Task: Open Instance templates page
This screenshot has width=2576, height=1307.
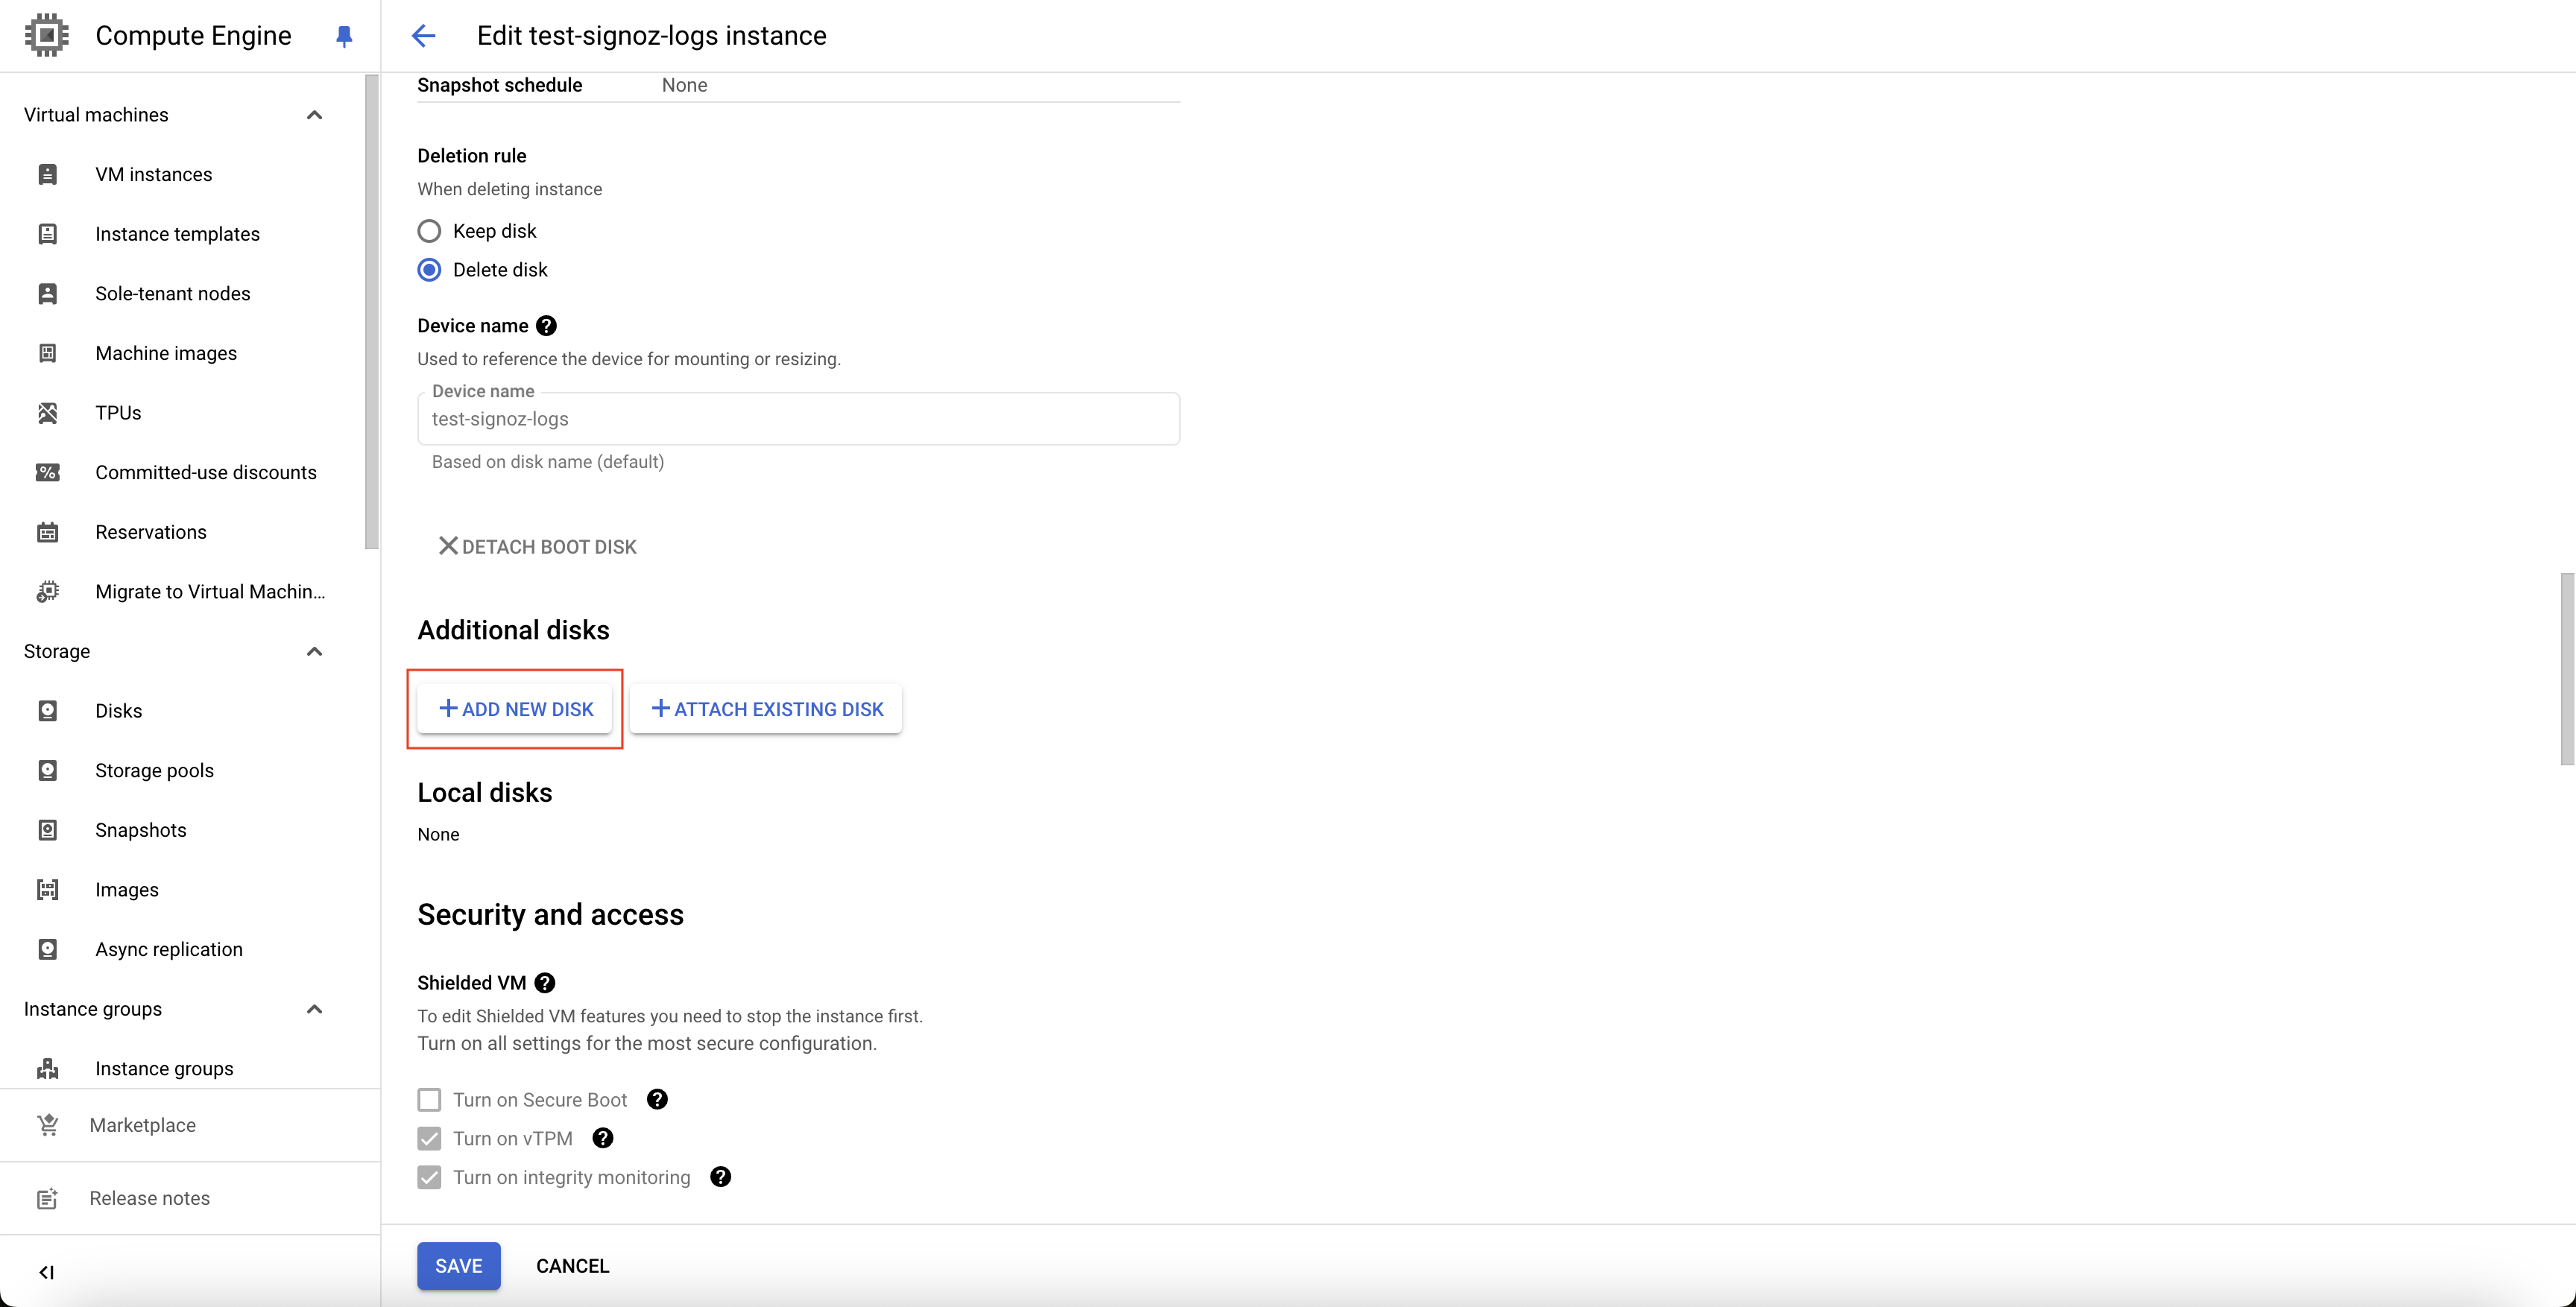Action: pyautogui.click(x=178, y=234)
